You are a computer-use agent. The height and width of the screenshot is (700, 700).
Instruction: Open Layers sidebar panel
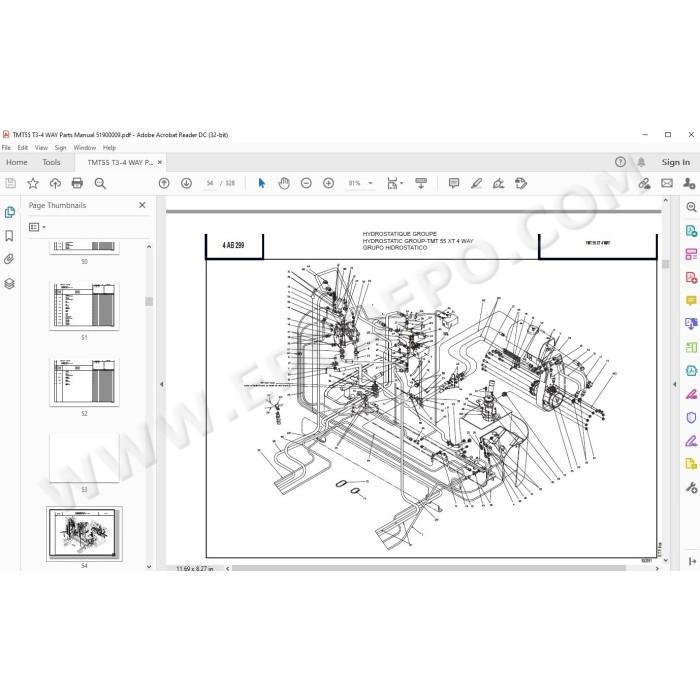(x=9, y=283)
